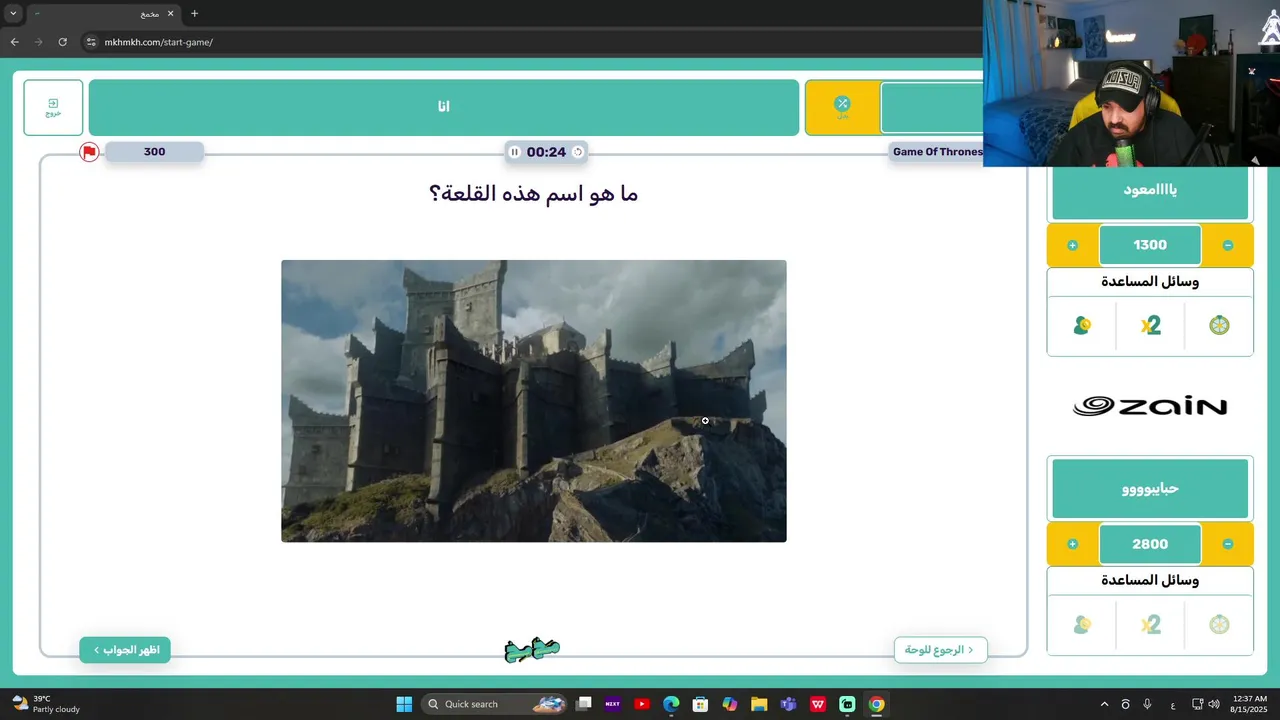This screenshot has width=1280, height=720.
Task: Click the red flag report icon
Action: coord(89,152)
